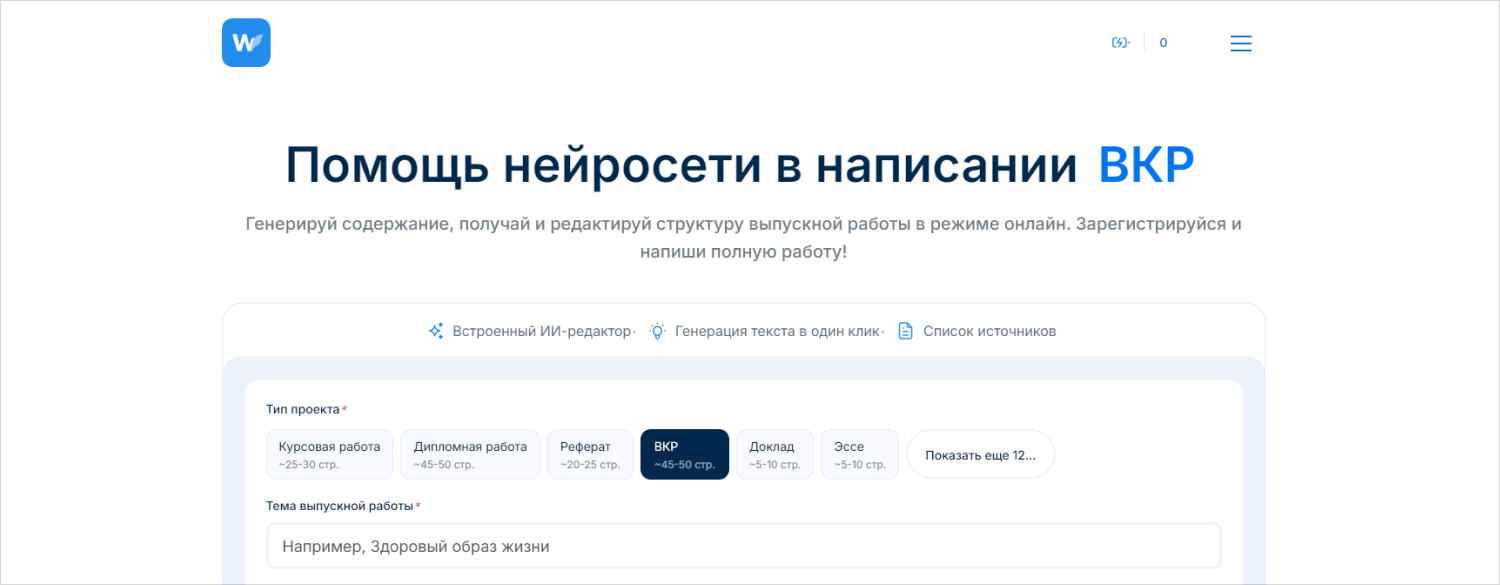
Task: Click Генерация текста в один клик label
Action: click(x=778, y=331)
